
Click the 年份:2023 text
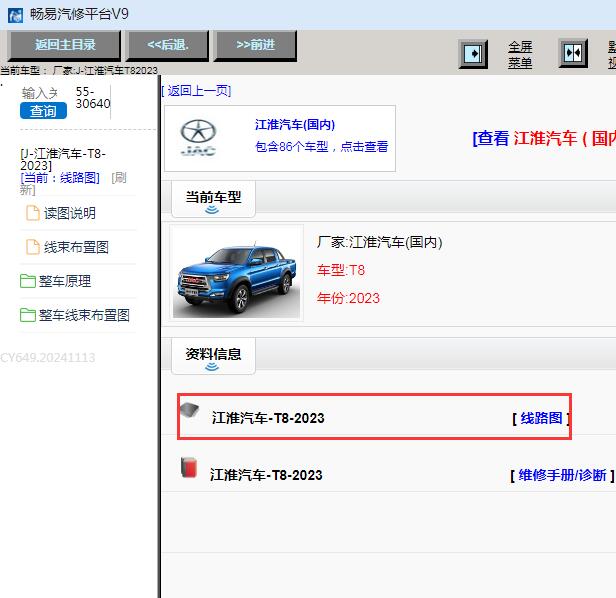point(348,298)
